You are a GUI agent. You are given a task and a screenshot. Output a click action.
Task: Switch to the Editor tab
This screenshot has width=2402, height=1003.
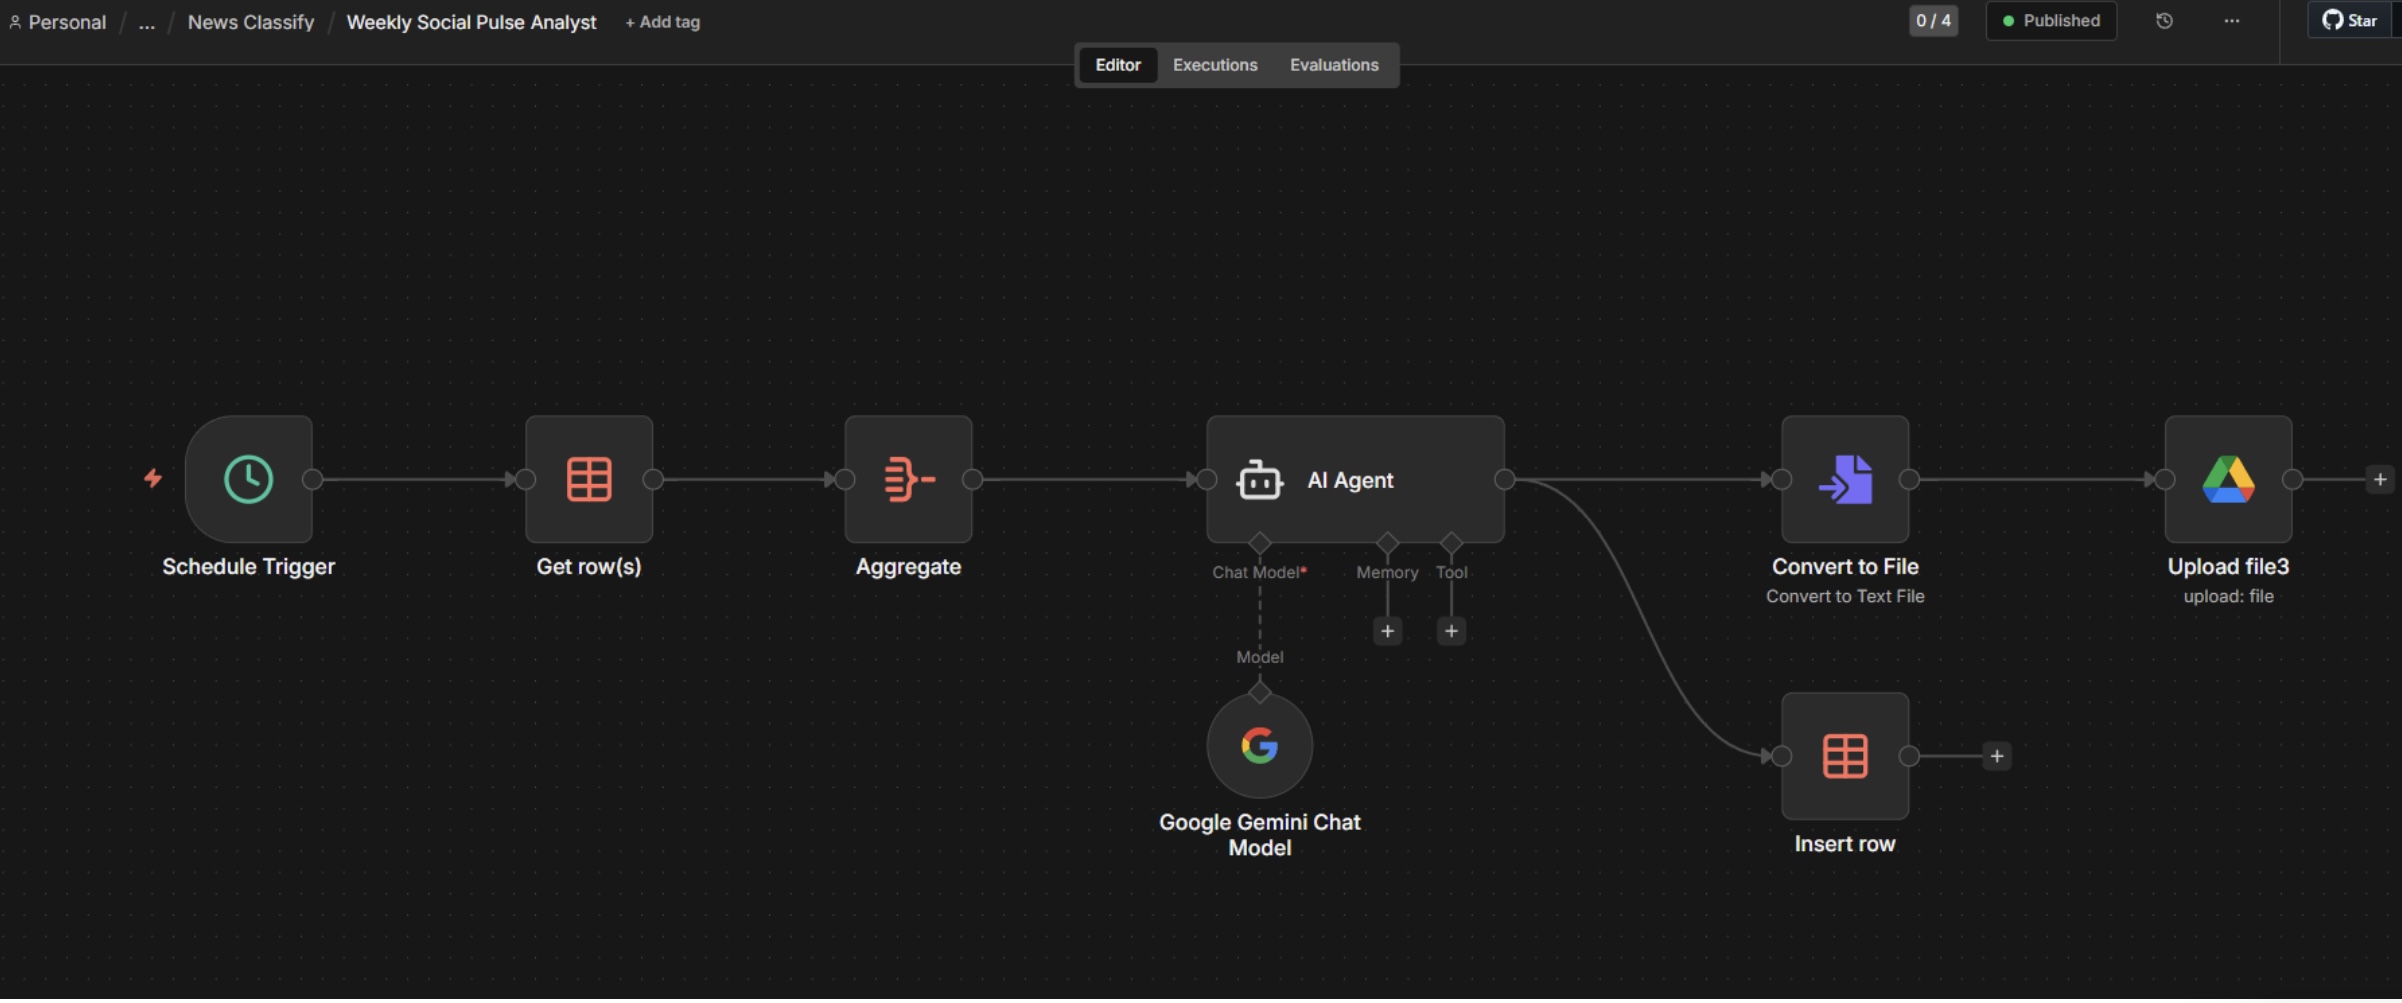click(x=1118, y=65)
